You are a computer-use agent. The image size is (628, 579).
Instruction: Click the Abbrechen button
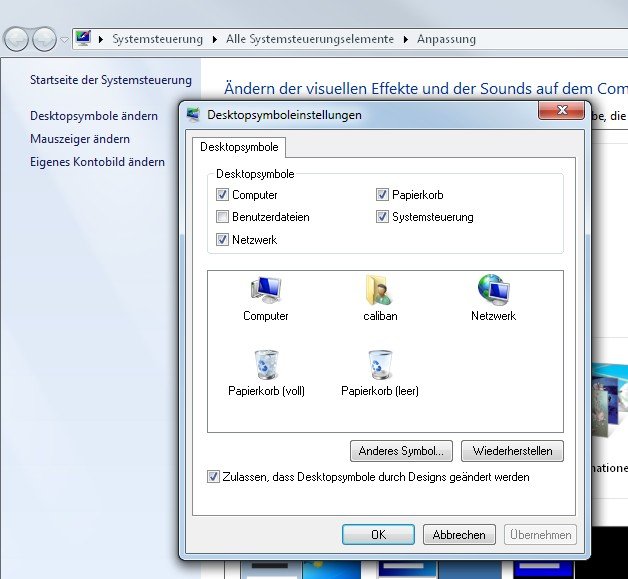459,535
